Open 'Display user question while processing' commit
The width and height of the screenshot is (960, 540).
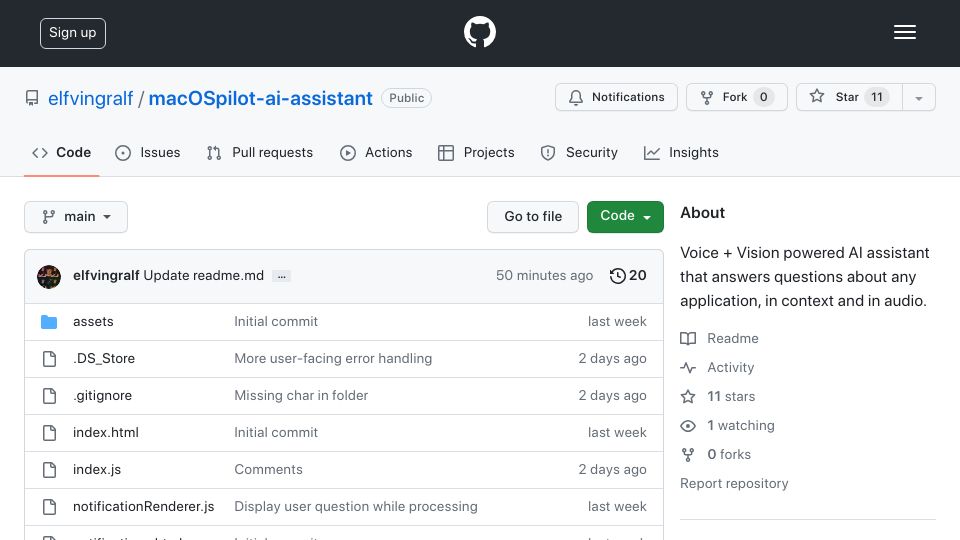(356, 506)
